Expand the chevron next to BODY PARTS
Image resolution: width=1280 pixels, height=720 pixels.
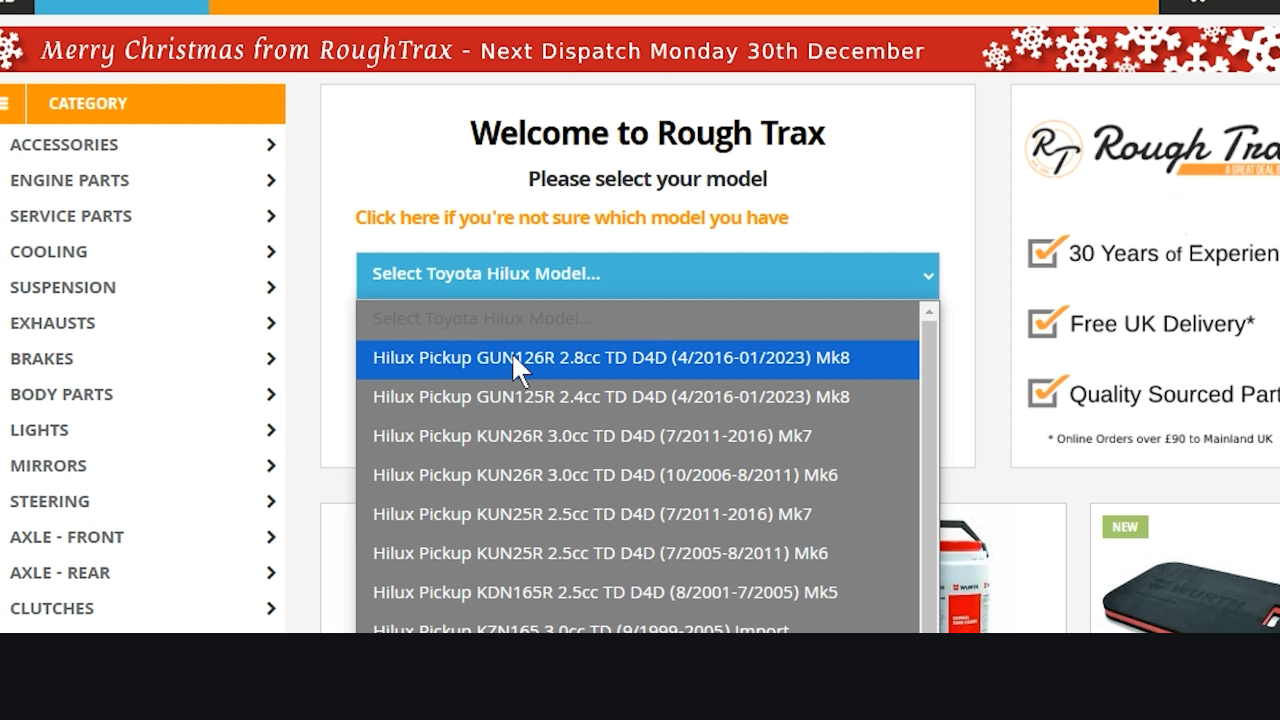click(x=271, y=394)
